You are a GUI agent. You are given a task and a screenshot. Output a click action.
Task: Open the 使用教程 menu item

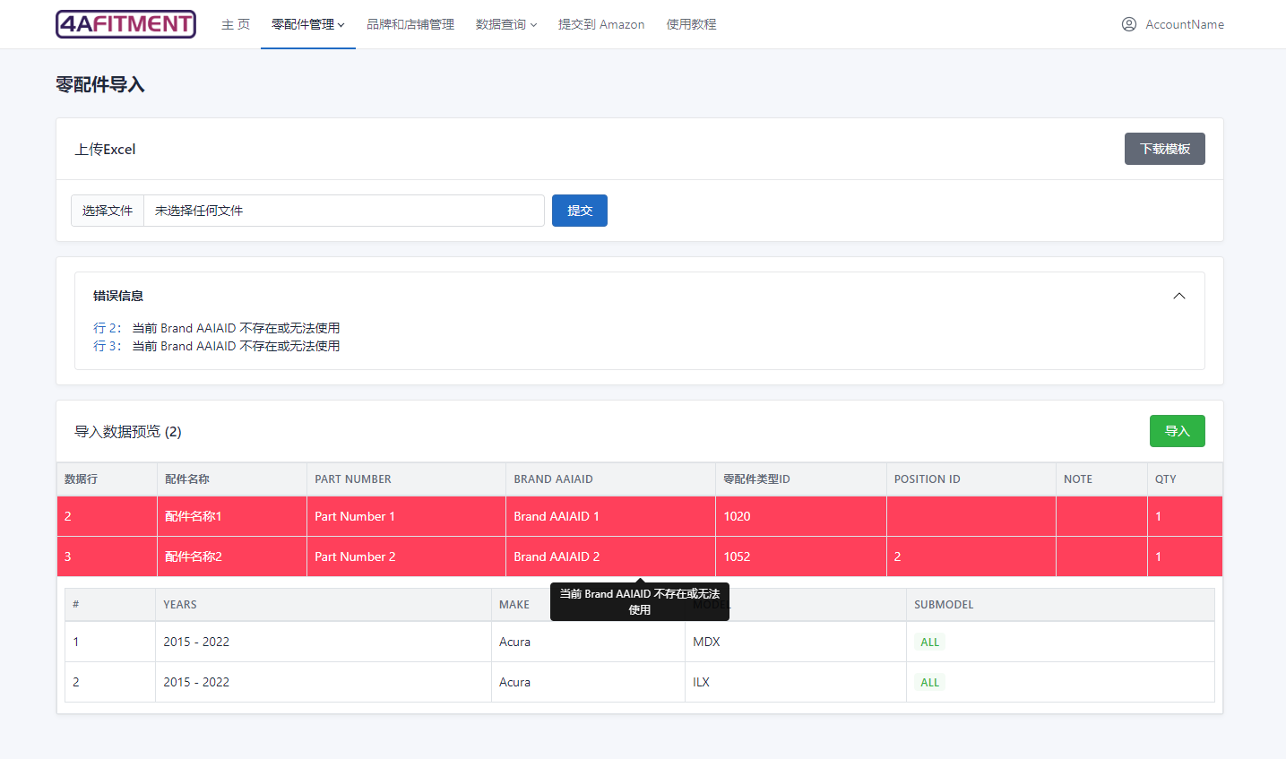click(x=691, y=24)
